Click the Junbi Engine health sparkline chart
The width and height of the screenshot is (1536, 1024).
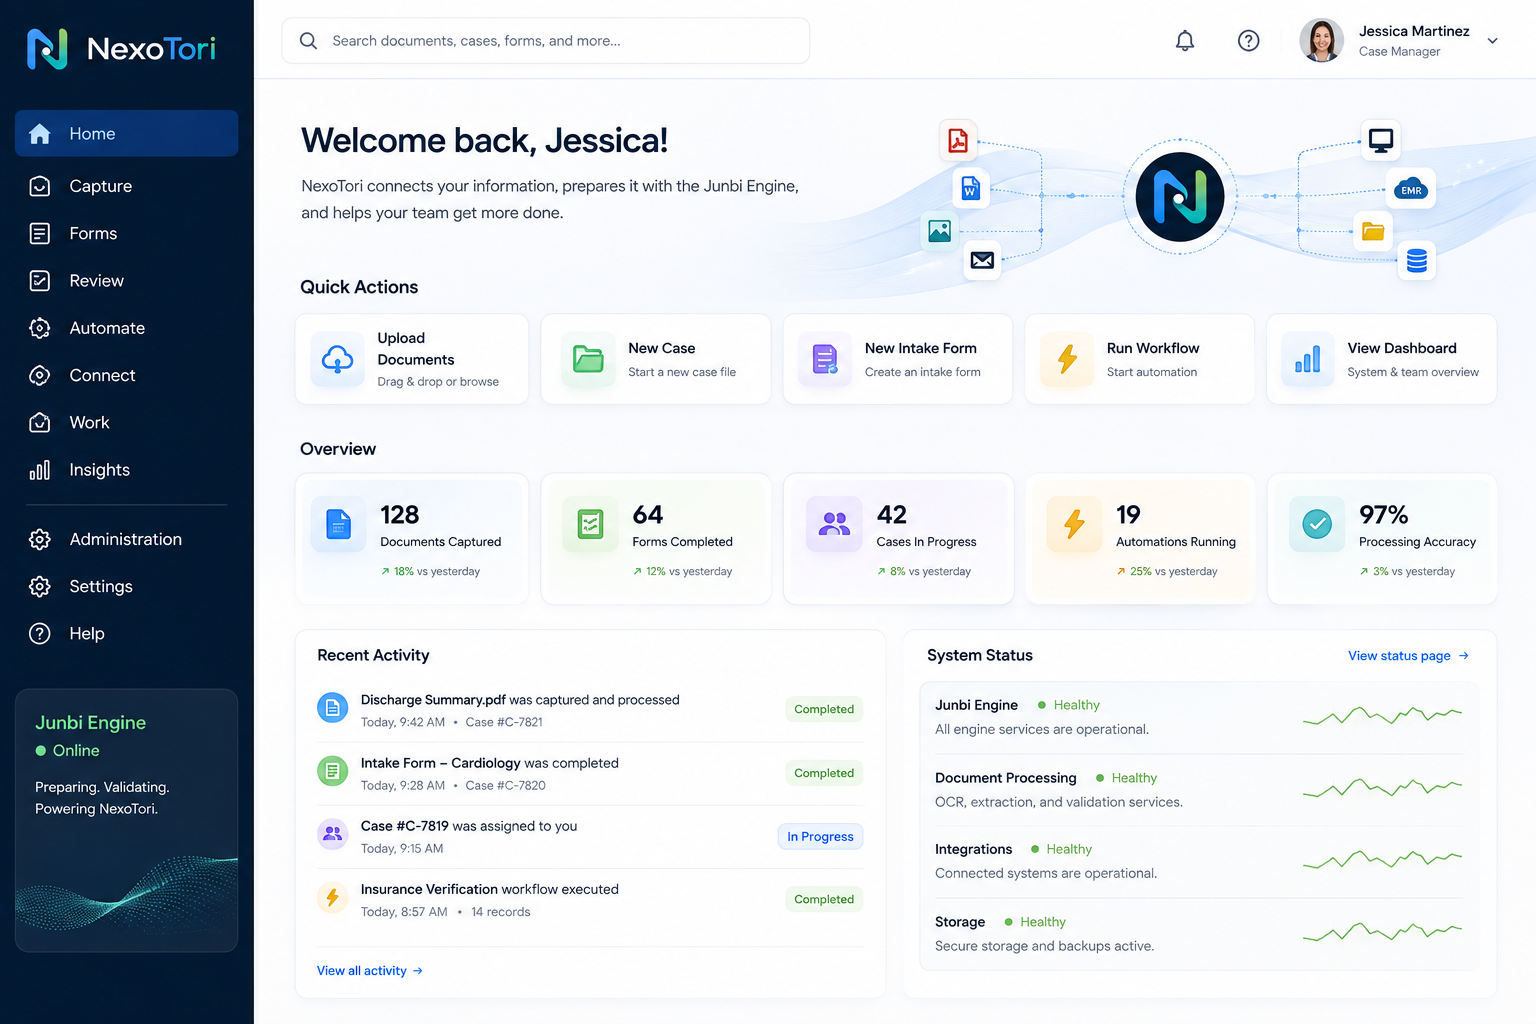[1383, 716]
